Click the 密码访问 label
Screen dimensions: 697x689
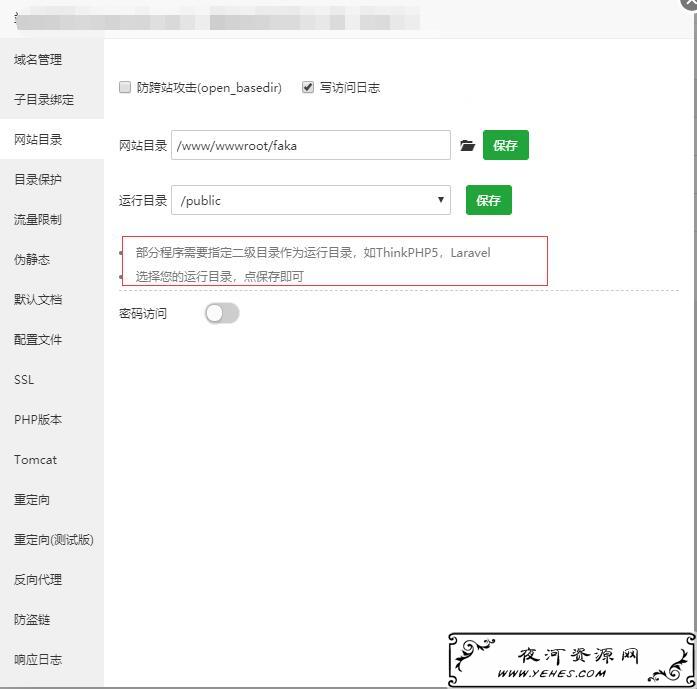pos(143,313)
